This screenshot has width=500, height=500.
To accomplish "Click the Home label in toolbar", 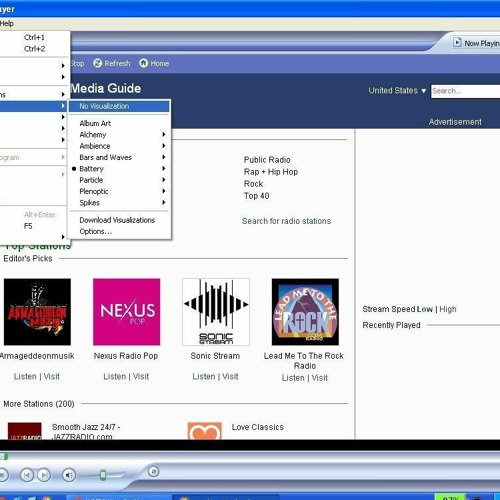I will coord(159,63).
